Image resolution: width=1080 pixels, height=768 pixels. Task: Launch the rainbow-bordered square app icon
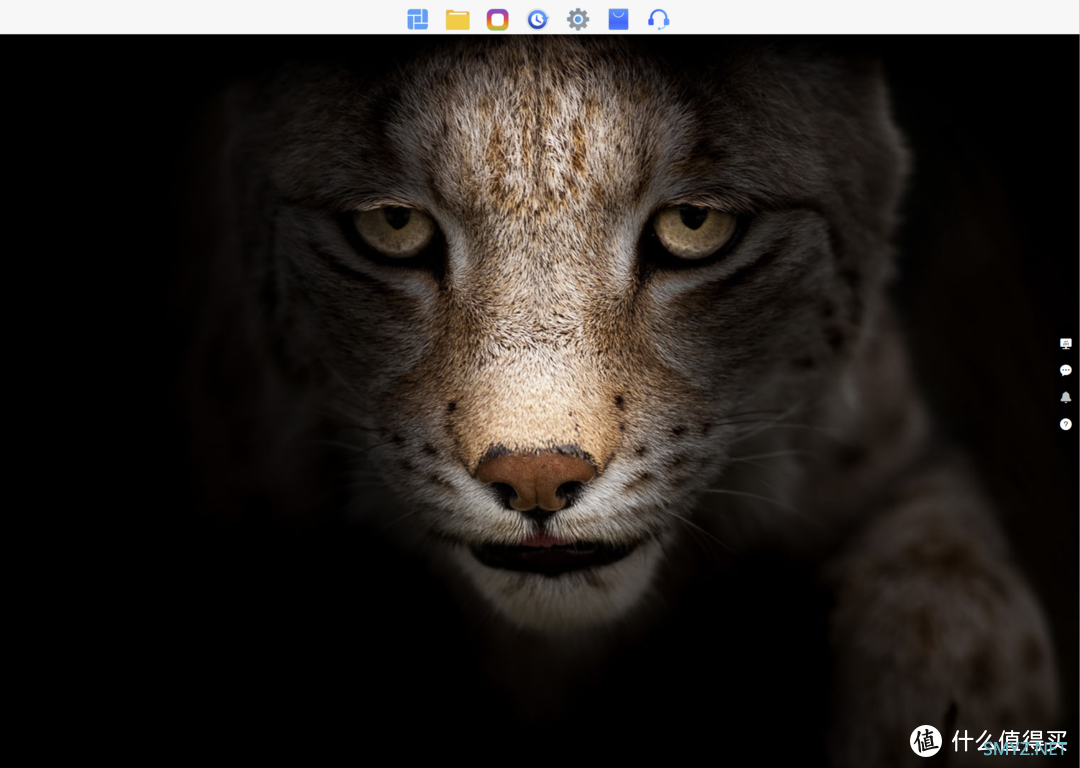[497, 19]
